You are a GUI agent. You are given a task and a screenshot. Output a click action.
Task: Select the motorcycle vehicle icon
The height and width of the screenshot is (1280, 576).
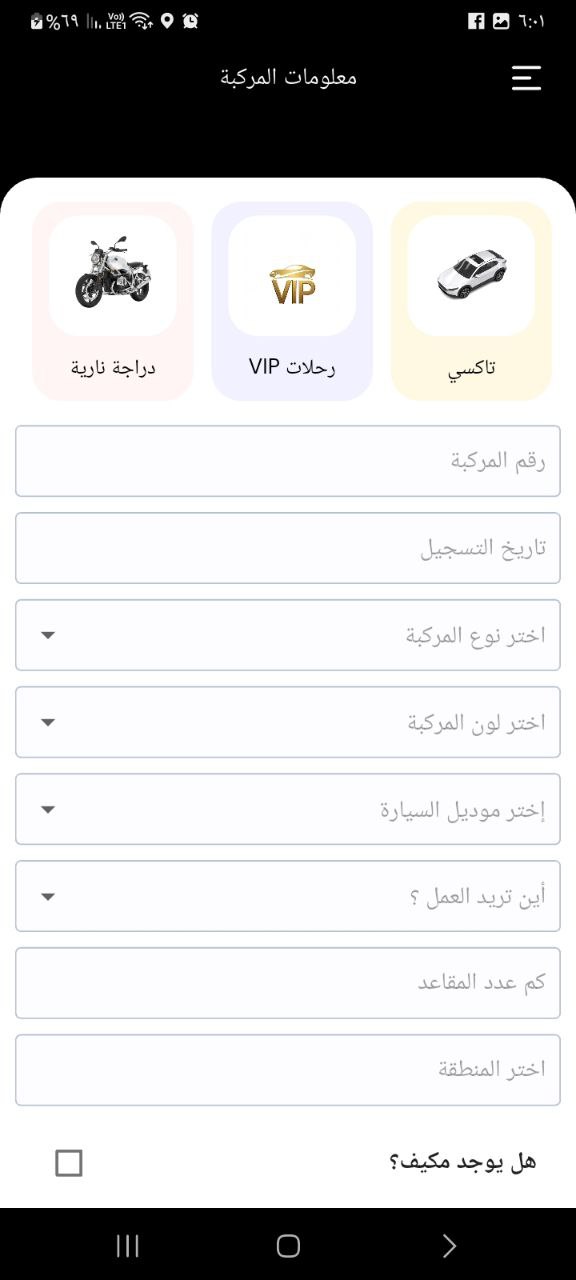coord(112,275)
